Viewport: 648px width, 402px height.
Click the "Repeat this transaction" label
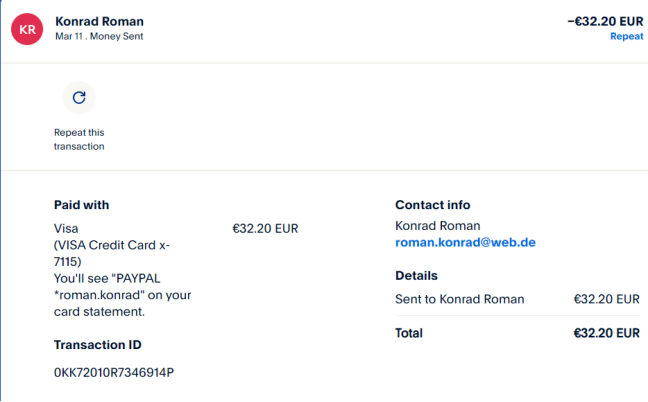click(79, 139)
